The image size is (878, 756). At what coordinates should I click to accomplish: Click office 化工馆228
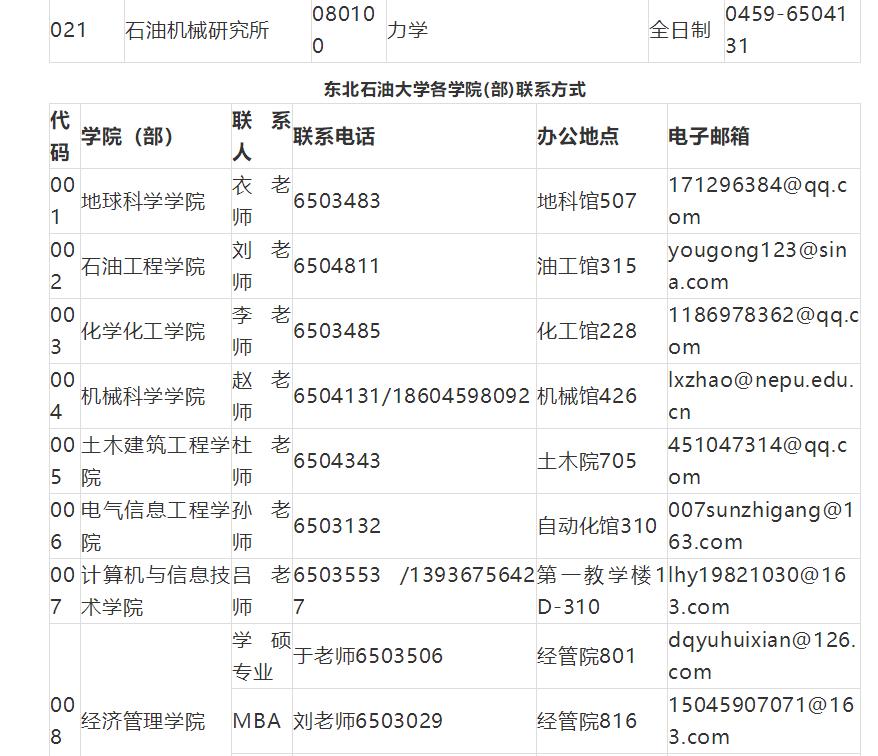587,331
